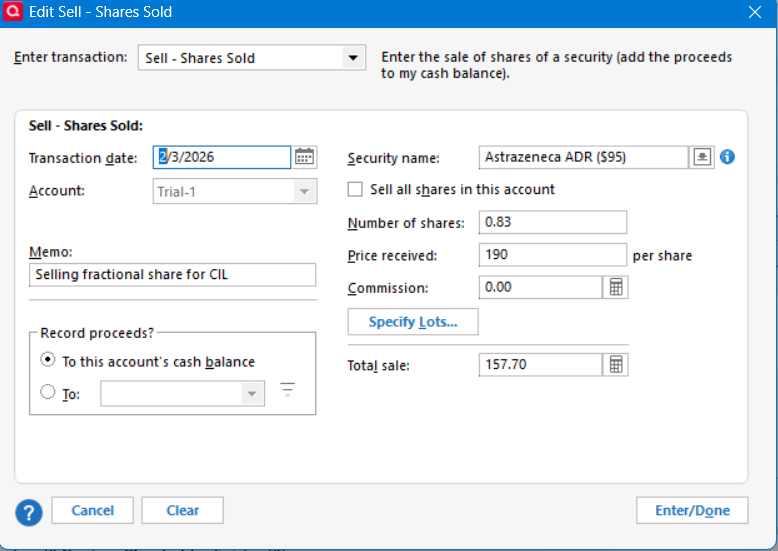Viewport: 778px width, 551px height.
Task: Click the blue help question mark icon
Action: [29, 512]
